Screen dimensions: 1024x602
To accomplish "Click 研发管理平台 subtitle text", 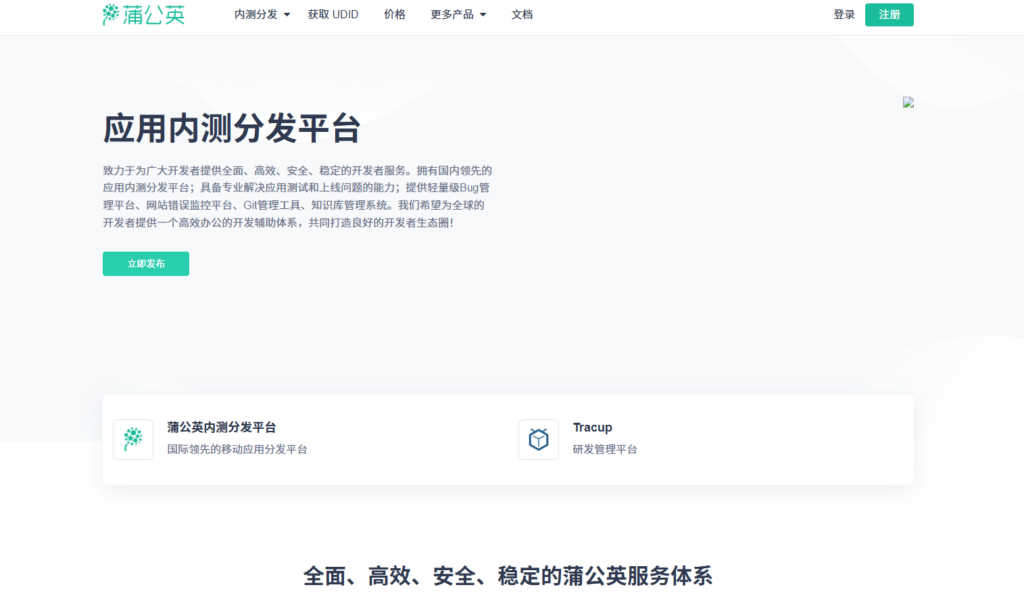I will [x=606, y=448].
